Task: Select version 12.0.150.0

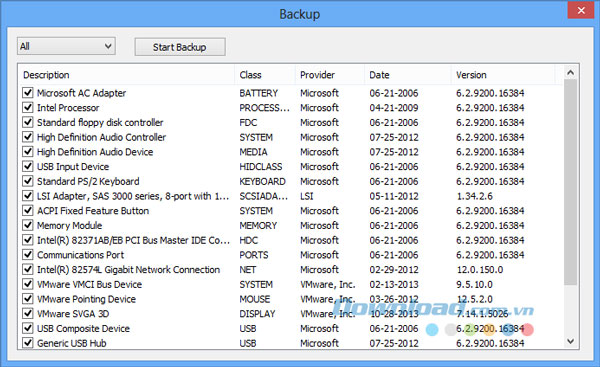Action: pos(480,270)
